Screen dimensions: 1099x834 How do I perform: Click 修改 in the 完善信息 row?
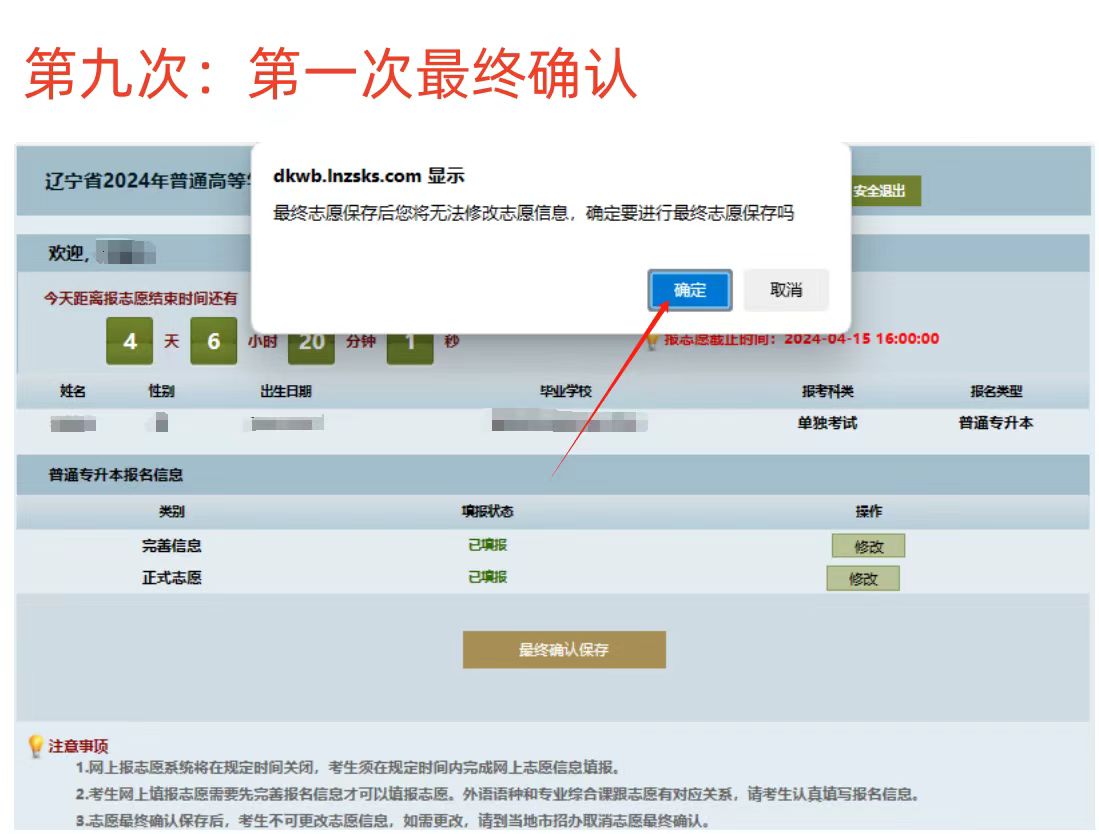click(x=868, y=546)
